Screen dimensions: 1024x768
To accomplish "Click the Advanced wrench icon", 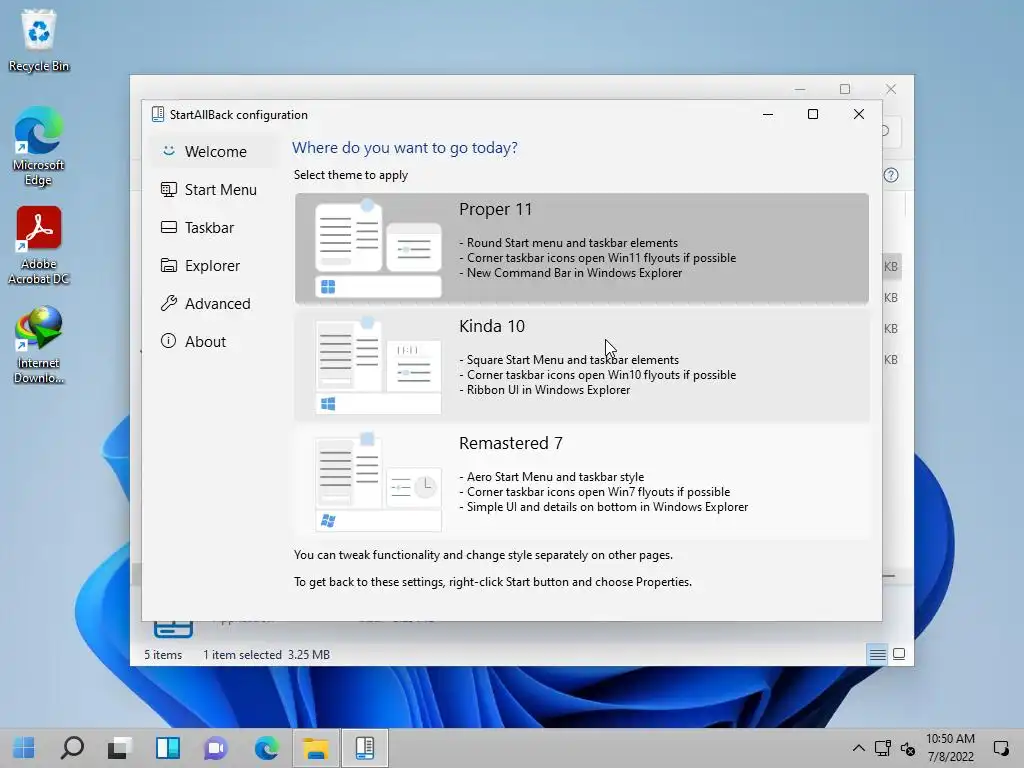I will (x=168, y=303).
